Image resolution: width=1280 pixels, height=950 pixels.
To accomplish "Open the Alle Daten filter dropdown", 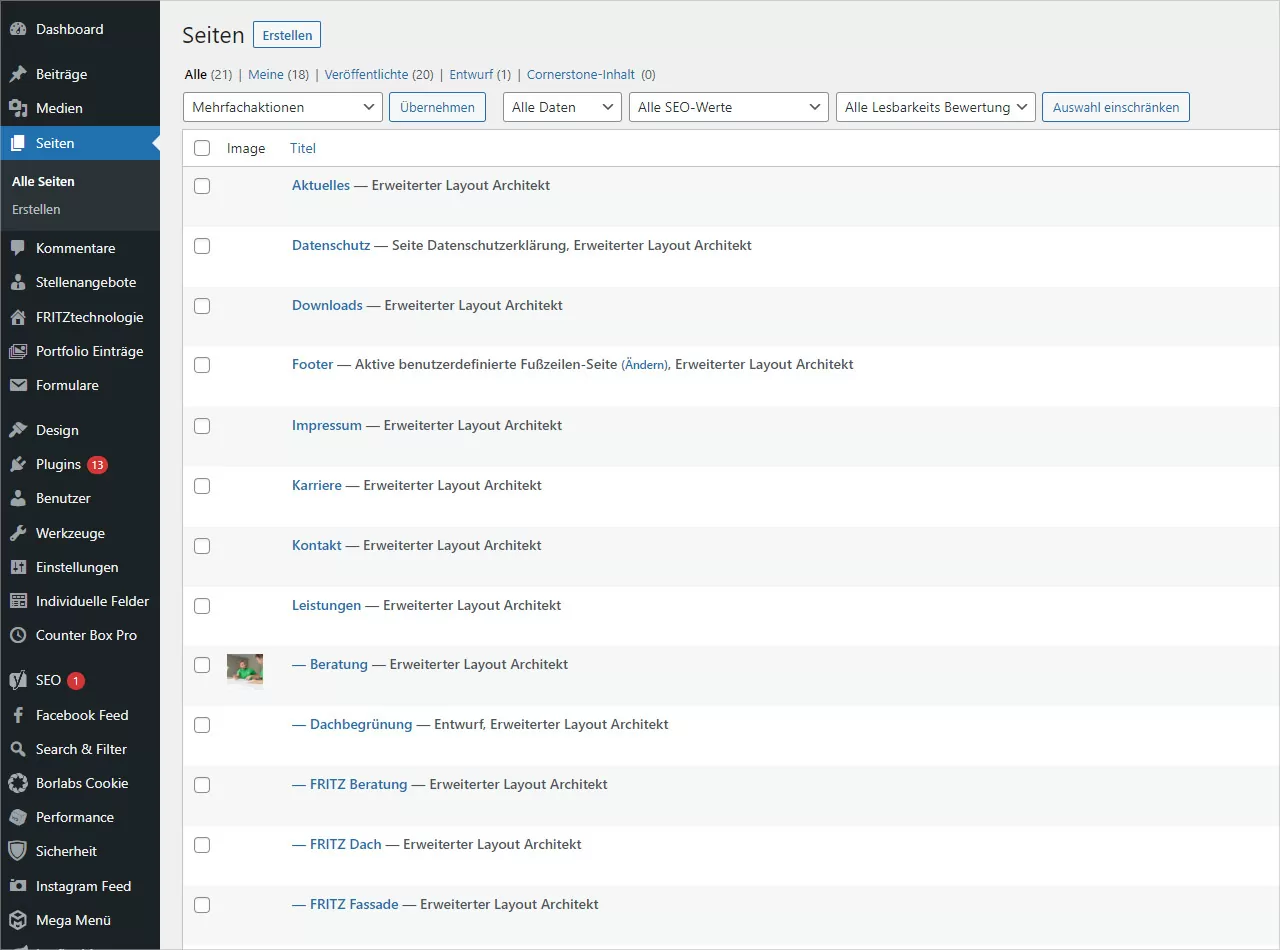I will click(x=561, y=106).
